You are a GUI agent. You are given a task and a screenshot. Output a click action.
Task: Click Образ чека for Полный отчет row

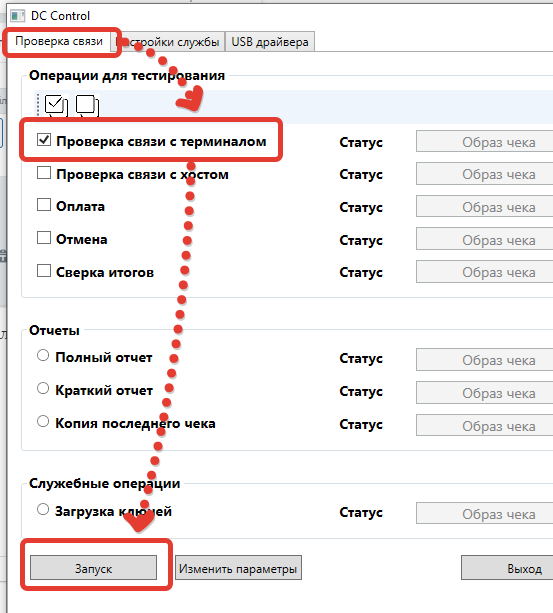(x=485, y=360)
